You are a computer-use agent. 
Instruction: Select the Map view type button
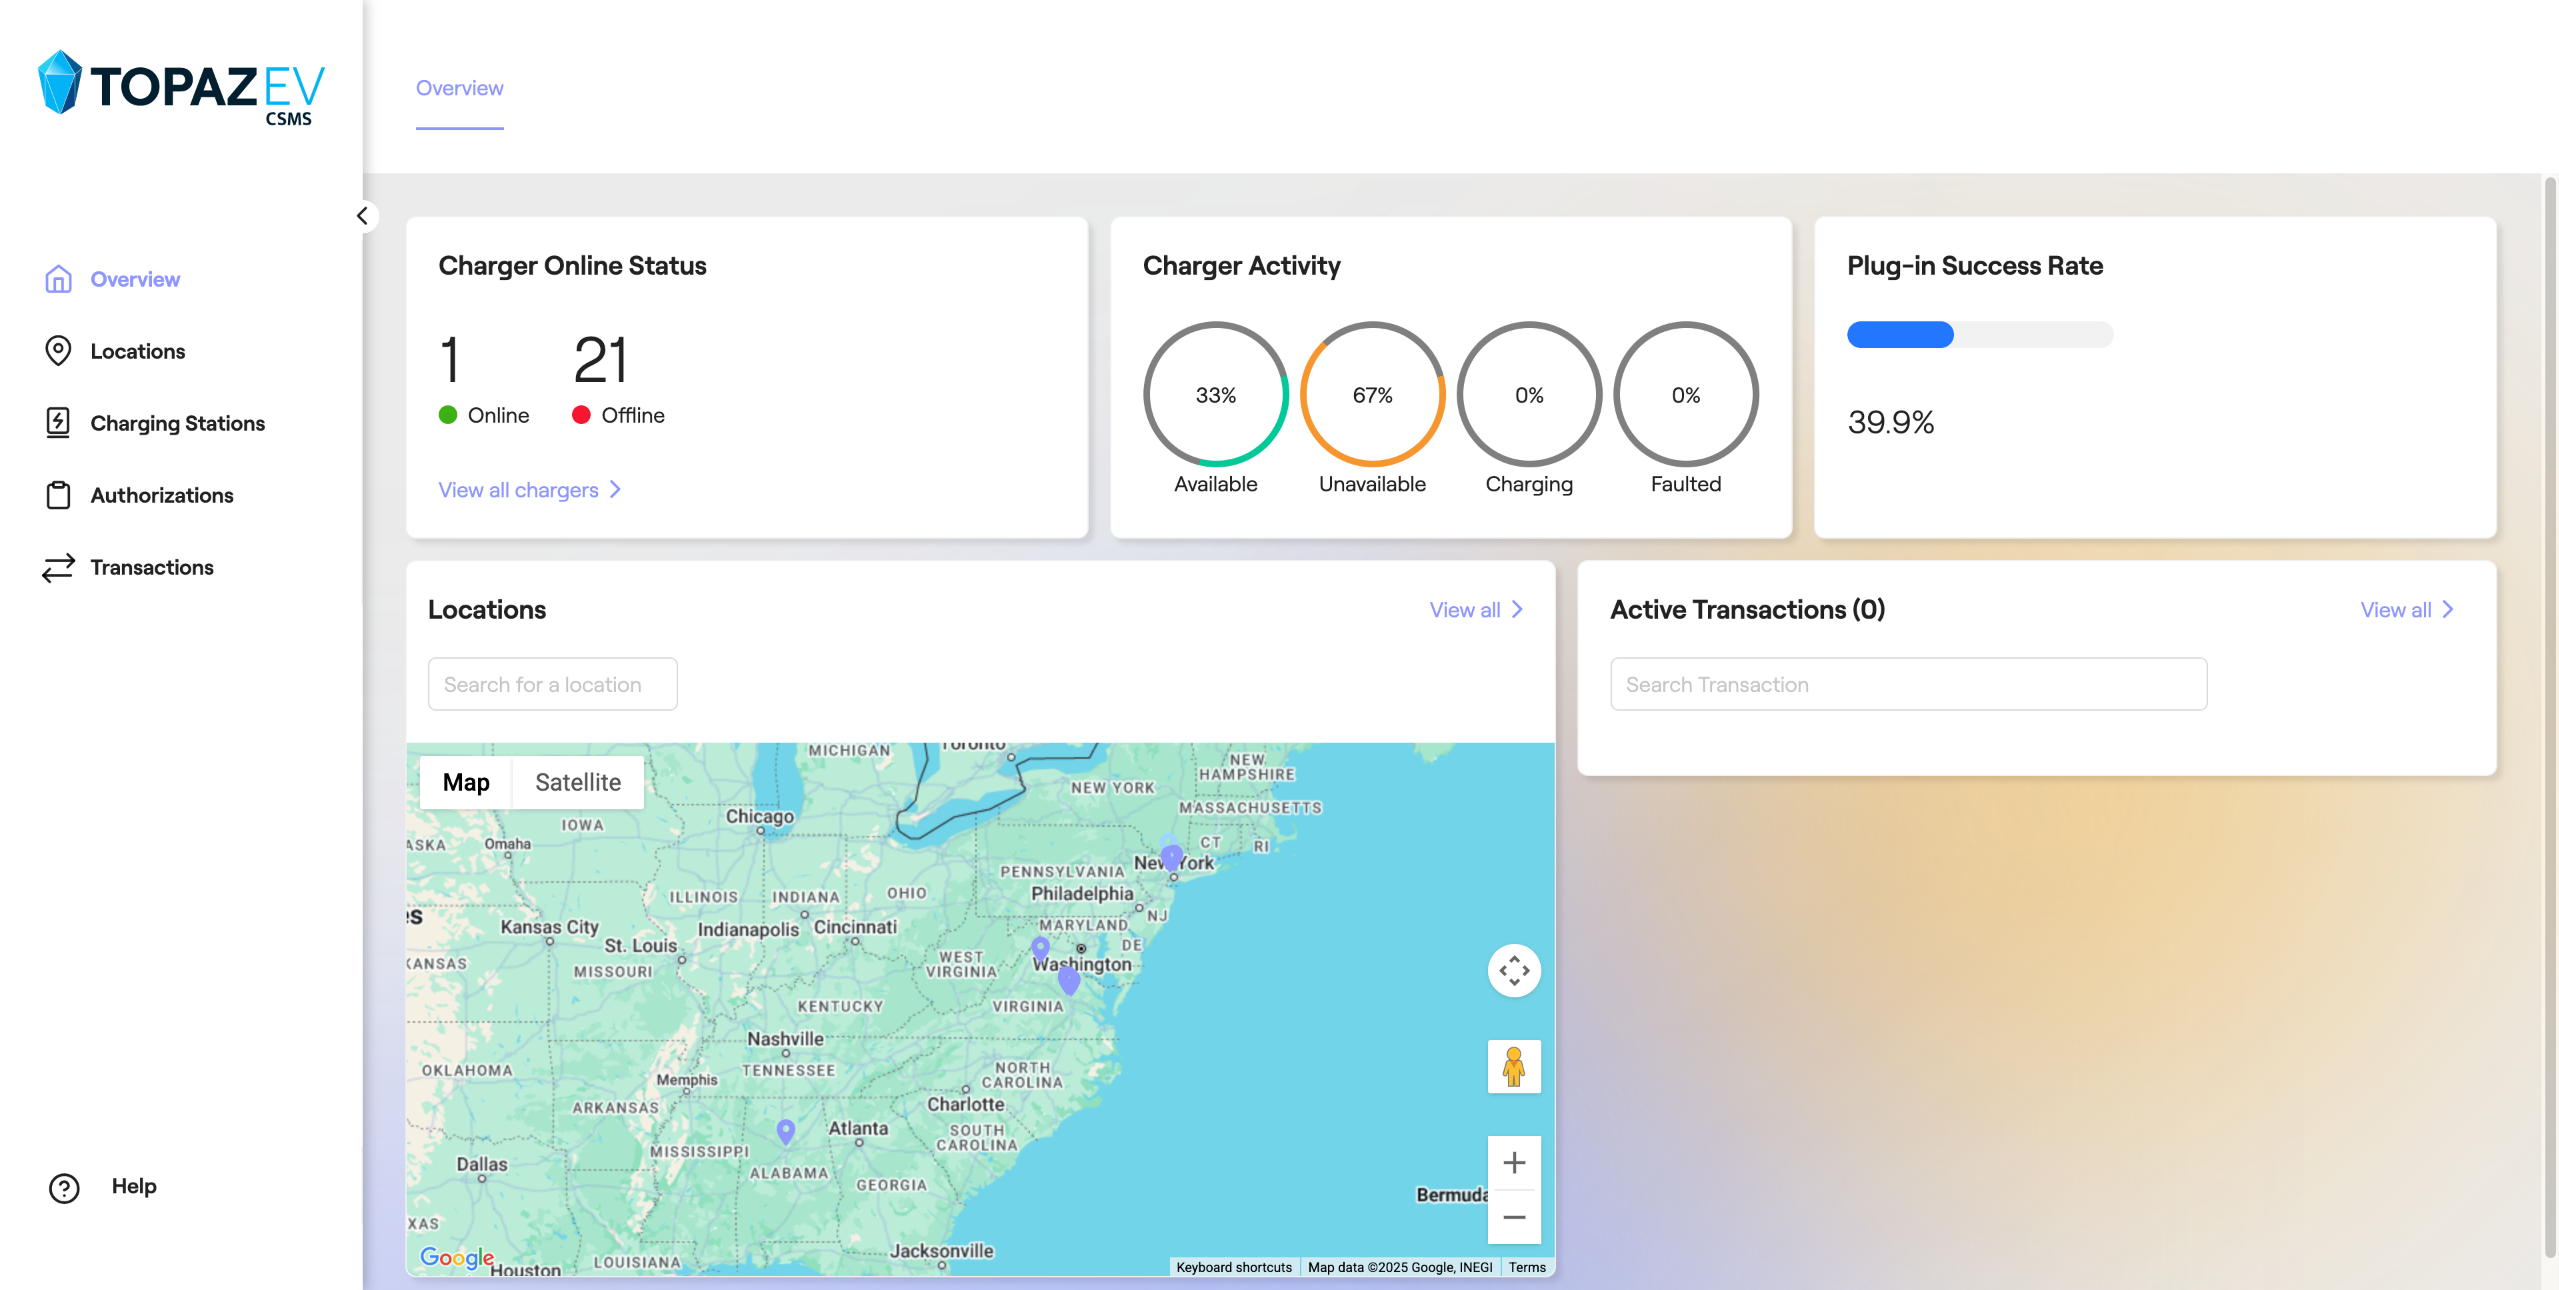tap(466, 782)
